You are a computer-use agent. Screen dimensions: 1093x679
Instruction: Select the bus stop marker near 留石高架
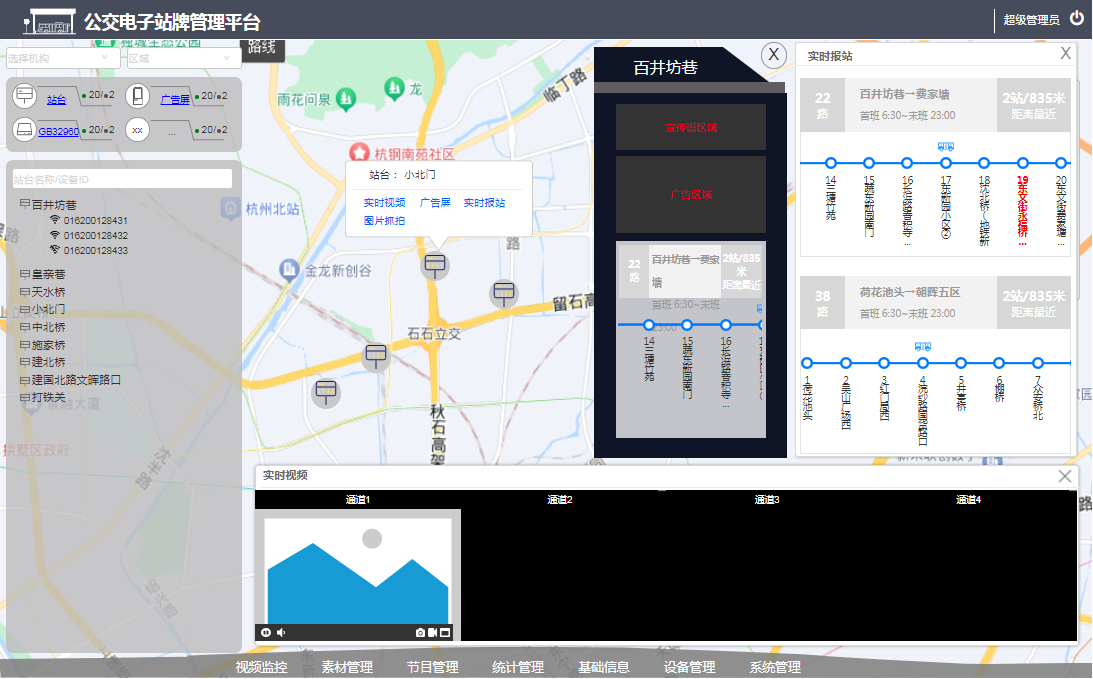coord(504,293)
